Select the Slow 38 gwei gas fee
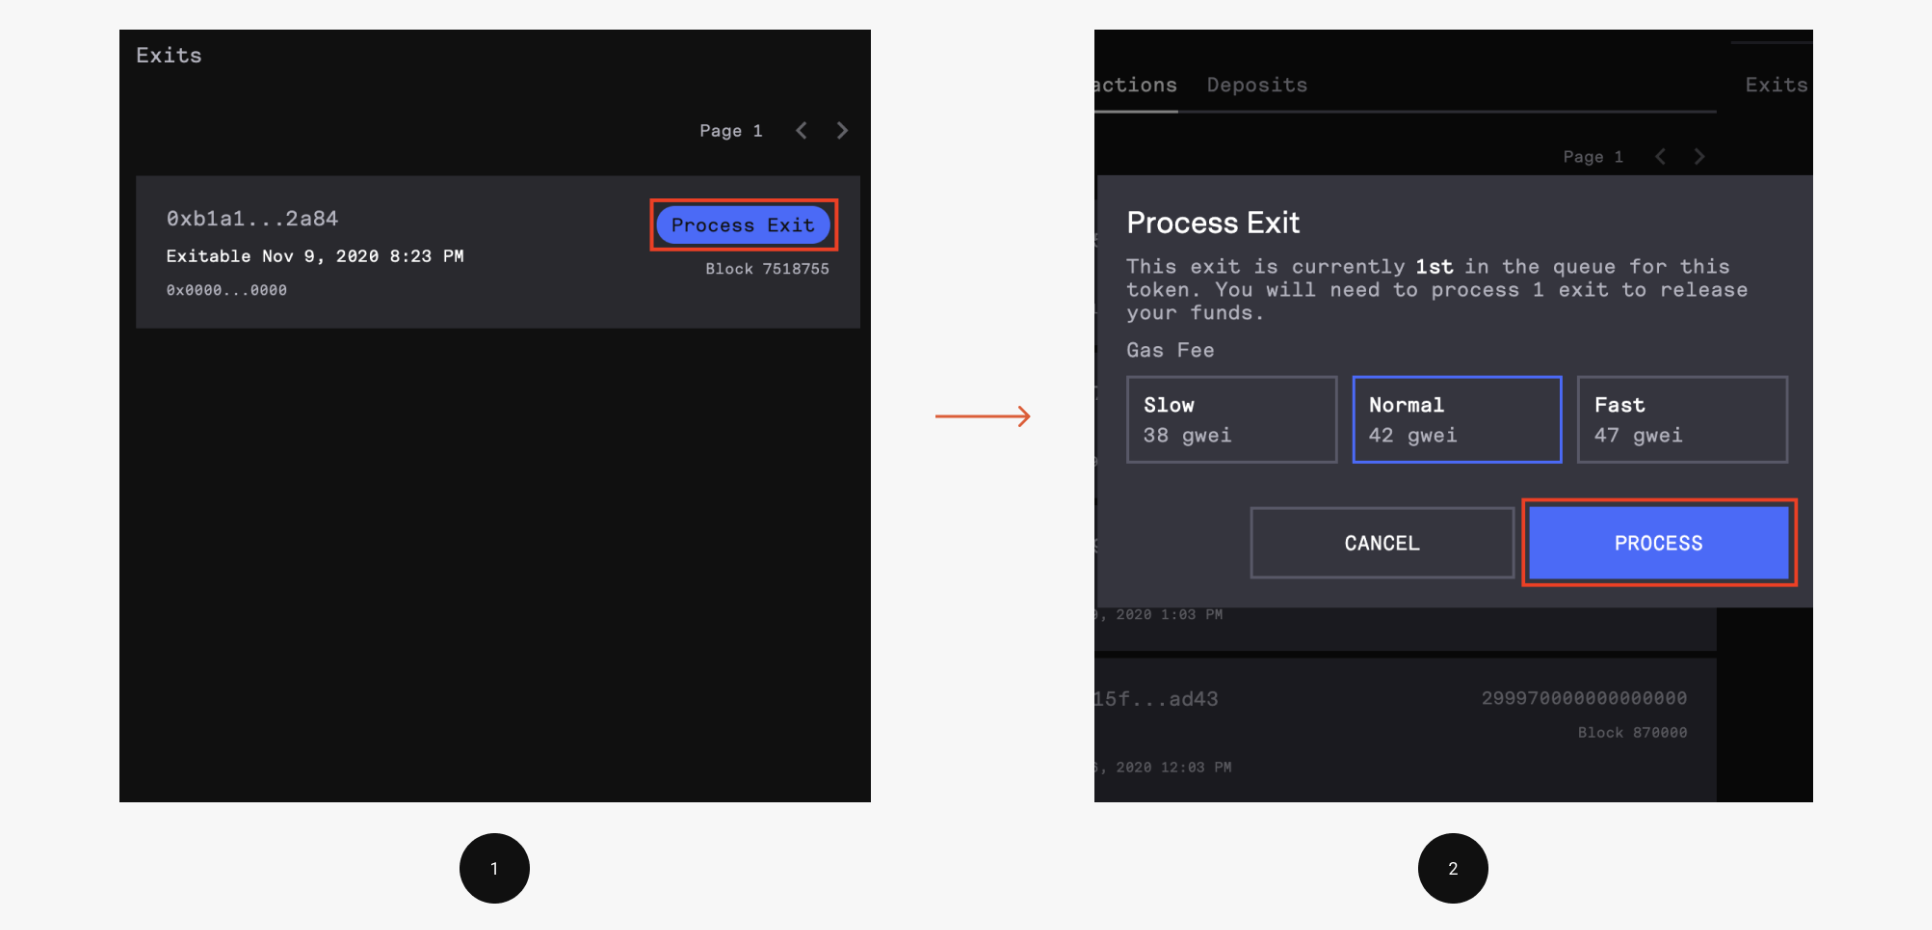Viewport: 1932px width, 930px height. pos(1232,420)
